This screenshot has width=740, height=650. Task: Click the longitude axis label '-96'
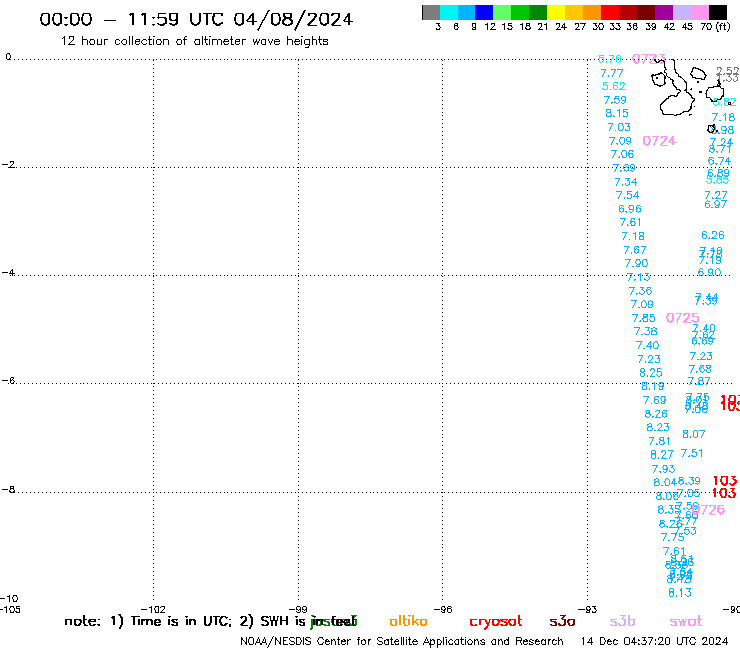pyautogui.click(x=443, y=609)
